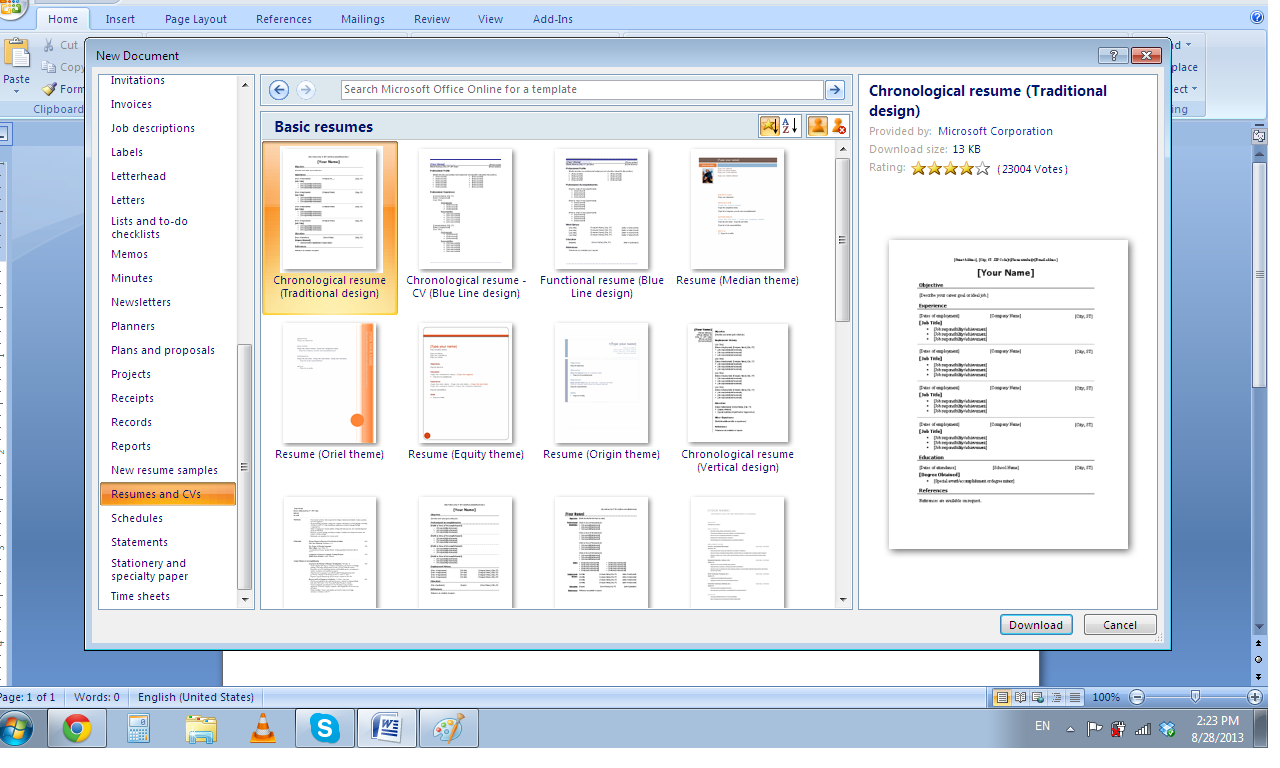The width and height of the screenshot is (1280, 768).
Task: Open Paint from the taskbar
Action: [x=448, y=729]
